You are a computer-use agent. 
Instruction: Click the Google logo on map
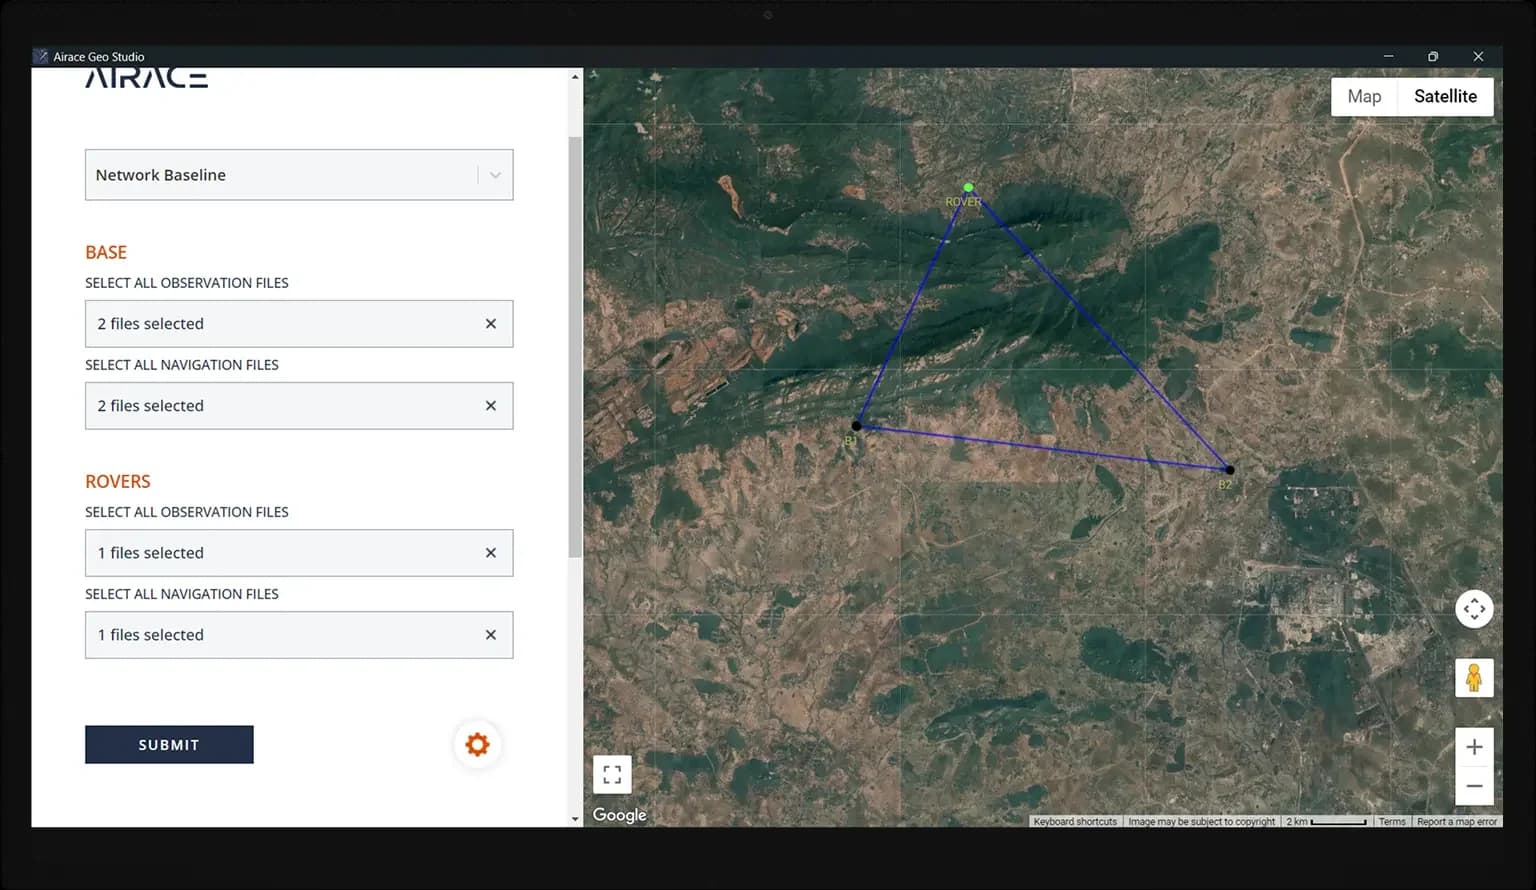point(620,815)
